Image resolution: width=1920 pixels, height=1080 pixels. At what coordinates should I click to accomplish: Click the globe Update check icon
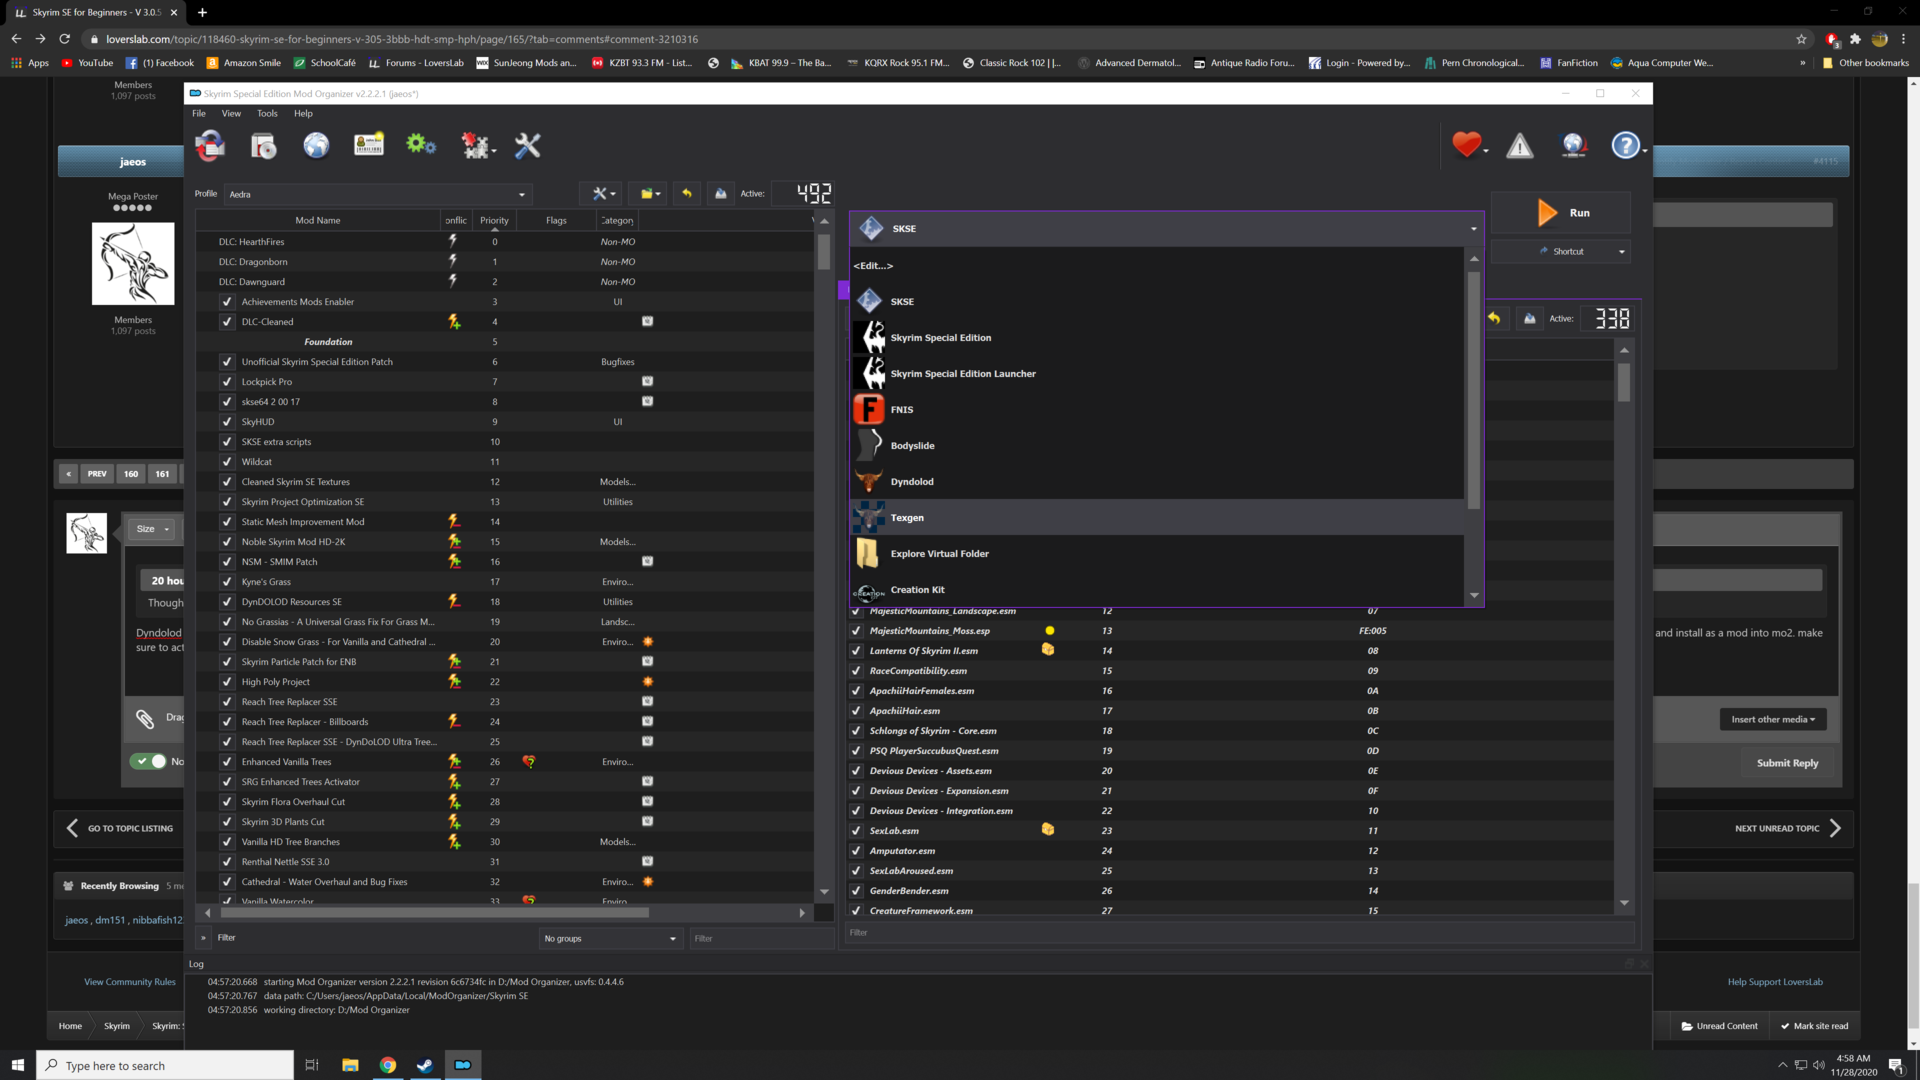tap(1574, 146)
